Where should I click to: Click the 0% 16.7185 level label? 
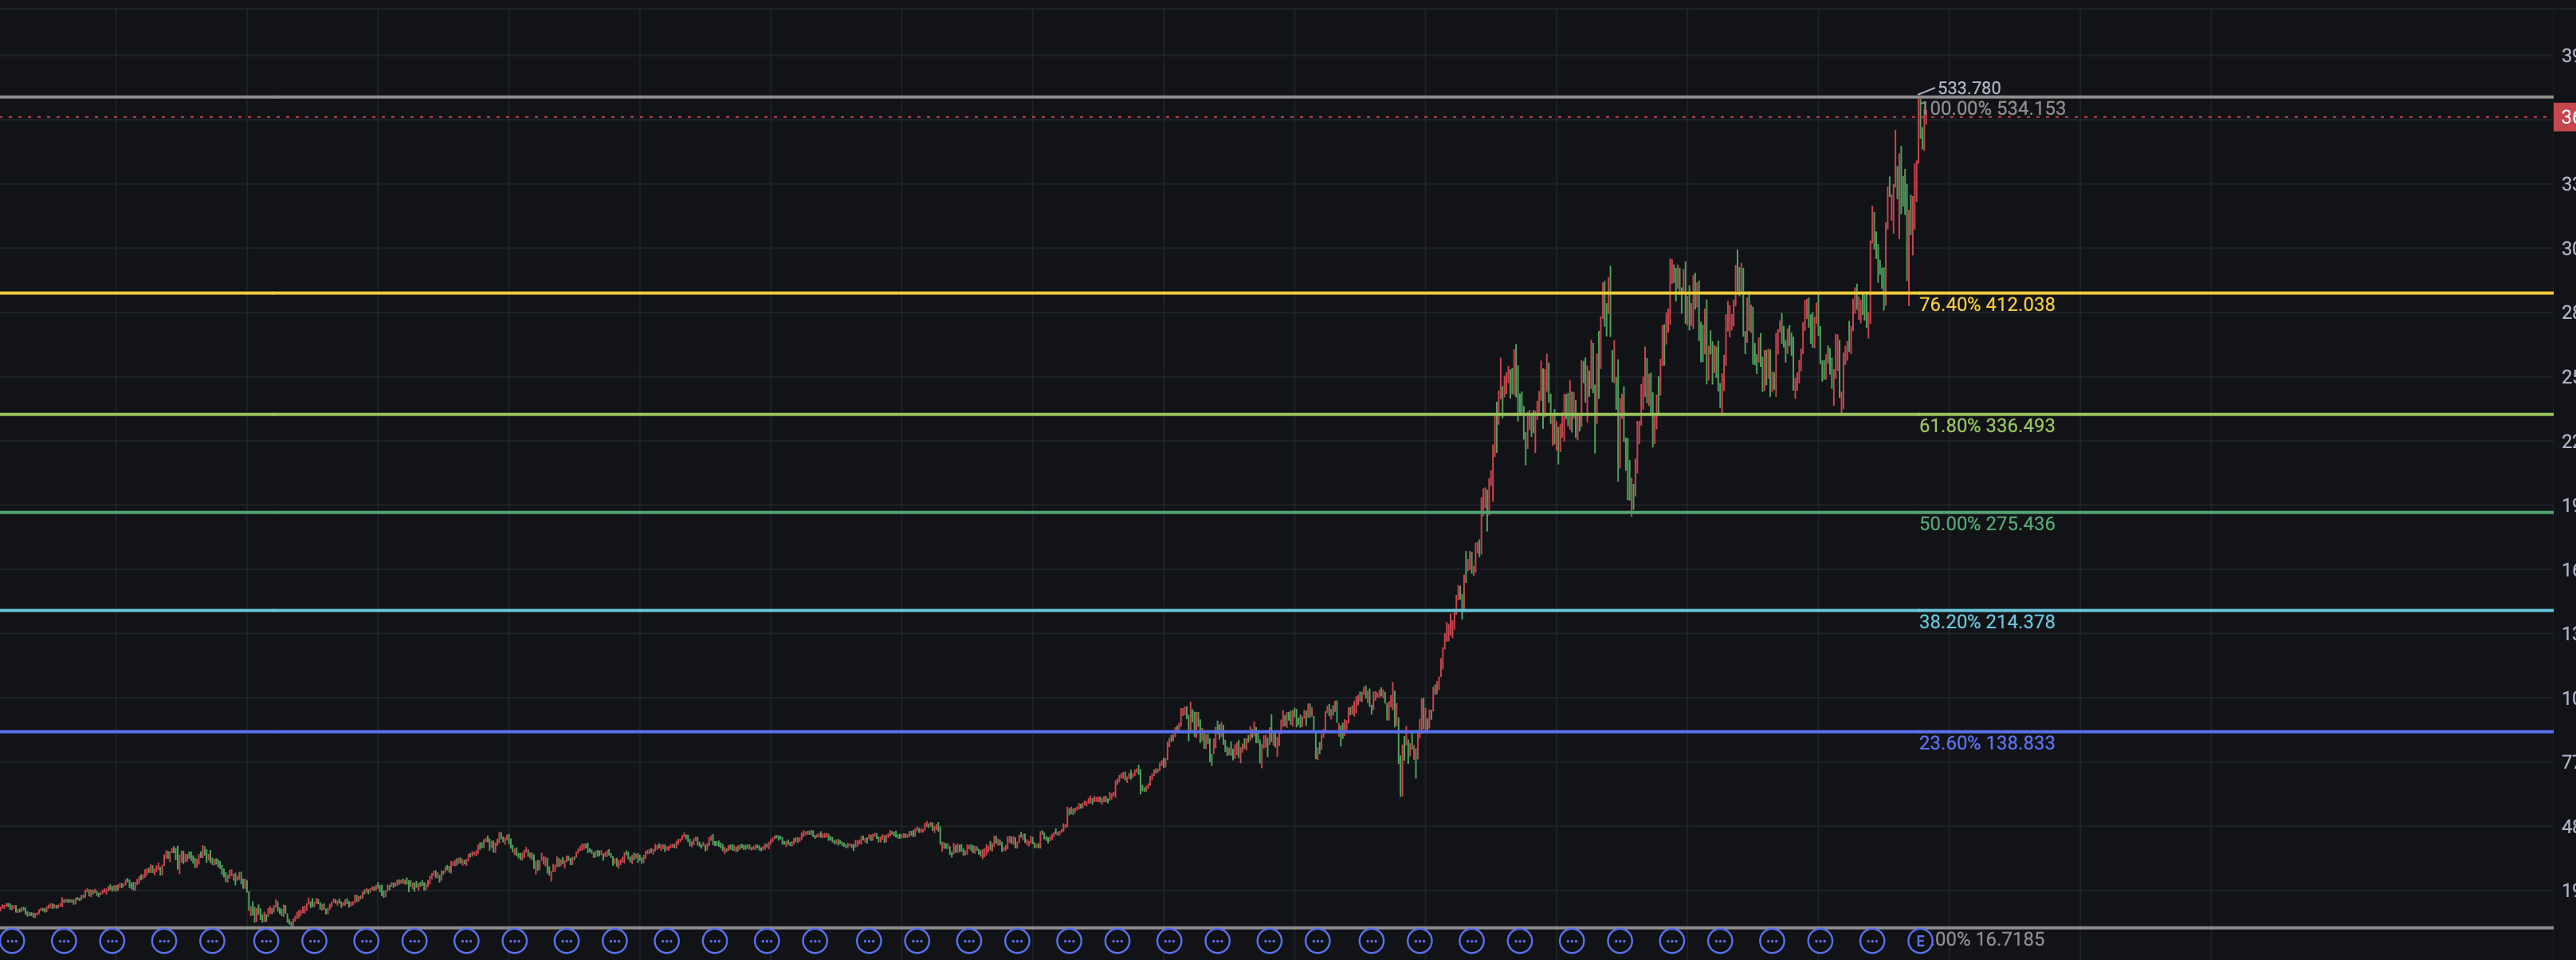coord(1989,939)
